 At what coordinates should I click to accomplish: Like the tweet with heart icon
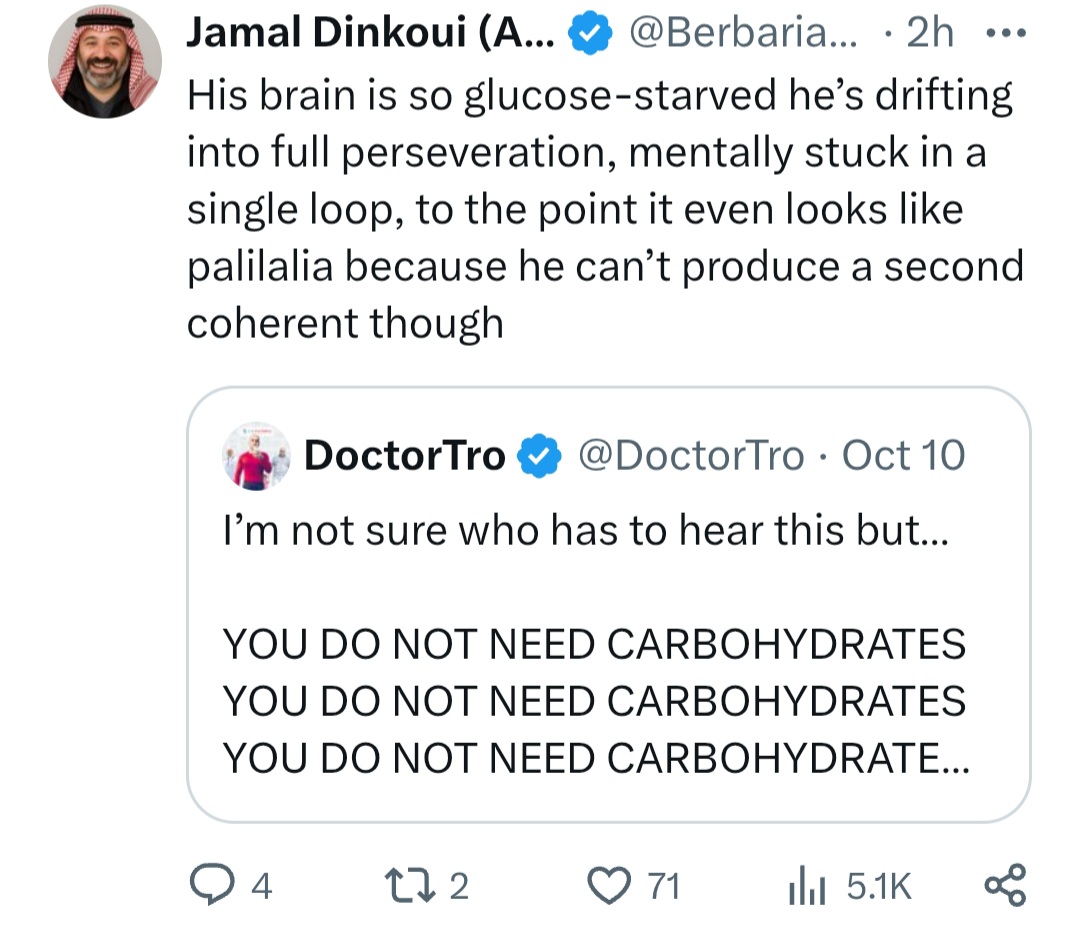606,886
